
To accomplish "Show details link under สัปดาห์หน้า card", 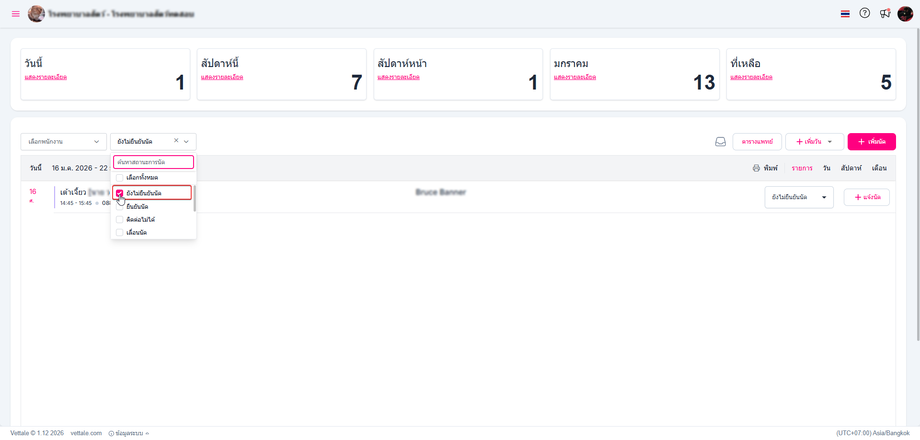I will click(x=399, y=77).
